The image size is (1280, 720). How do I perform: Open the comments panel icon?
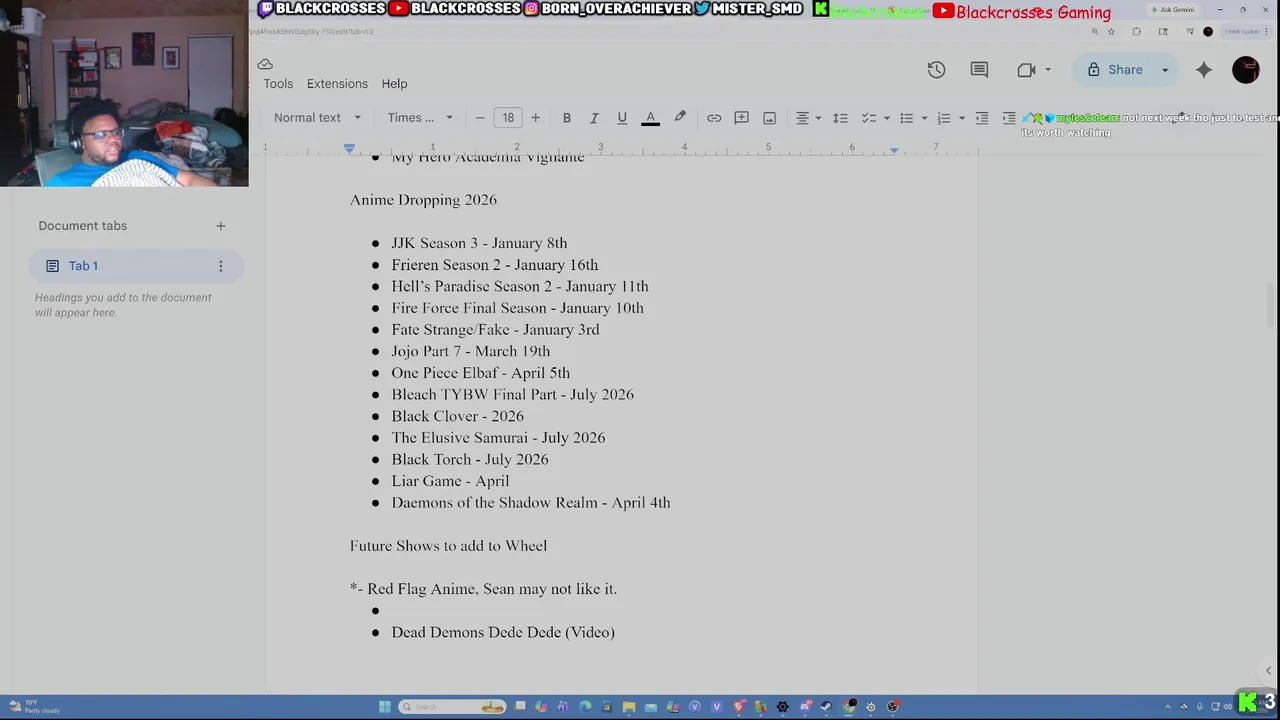(979, 70)
